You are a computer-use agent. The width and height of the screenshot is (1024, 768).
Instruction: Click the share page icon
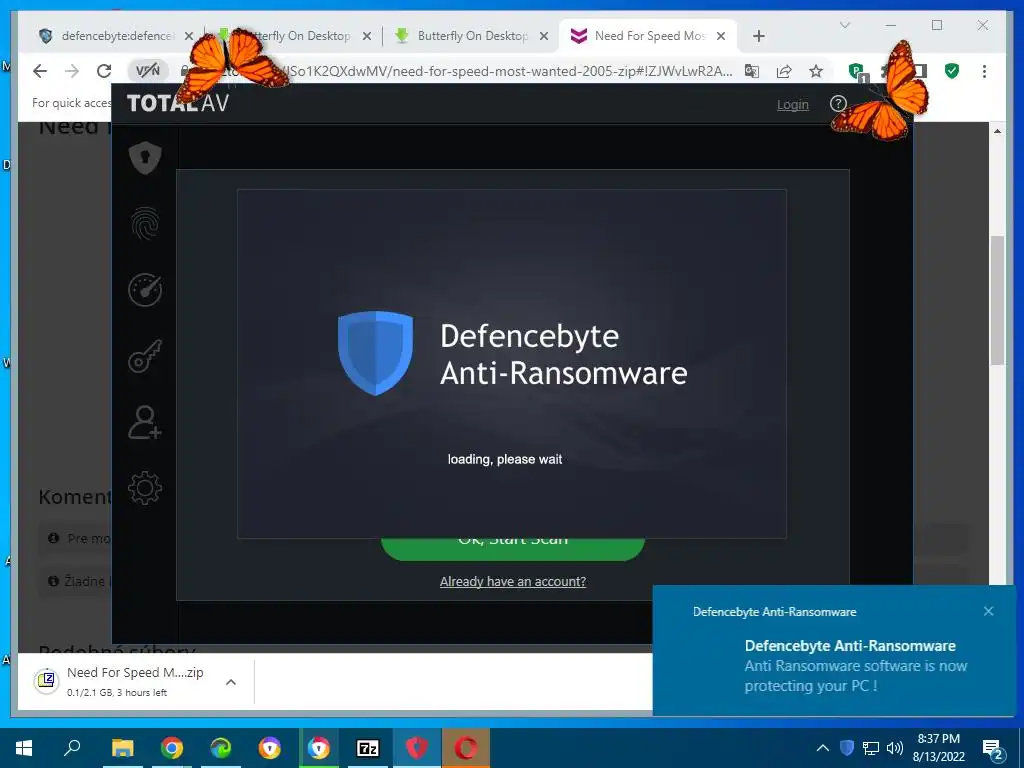pos(784,71)
